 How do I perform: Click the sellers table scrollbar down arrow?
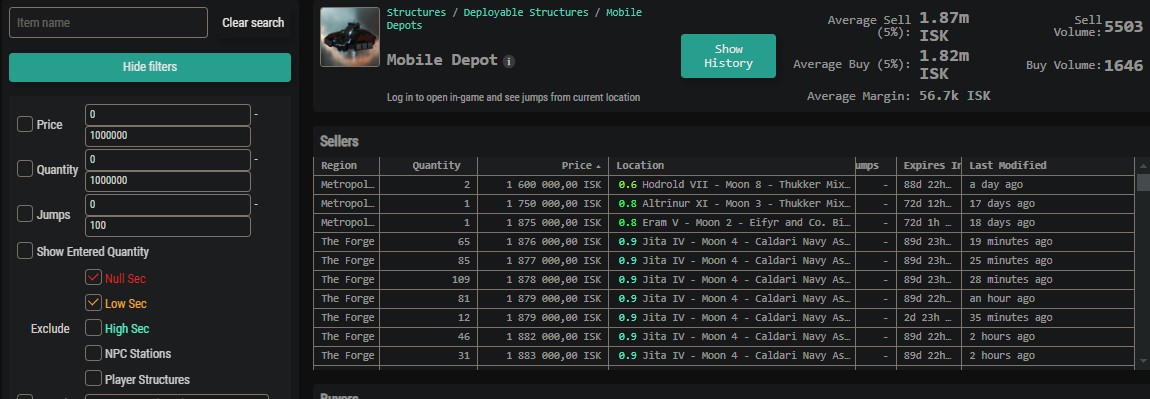[1143, 360]
